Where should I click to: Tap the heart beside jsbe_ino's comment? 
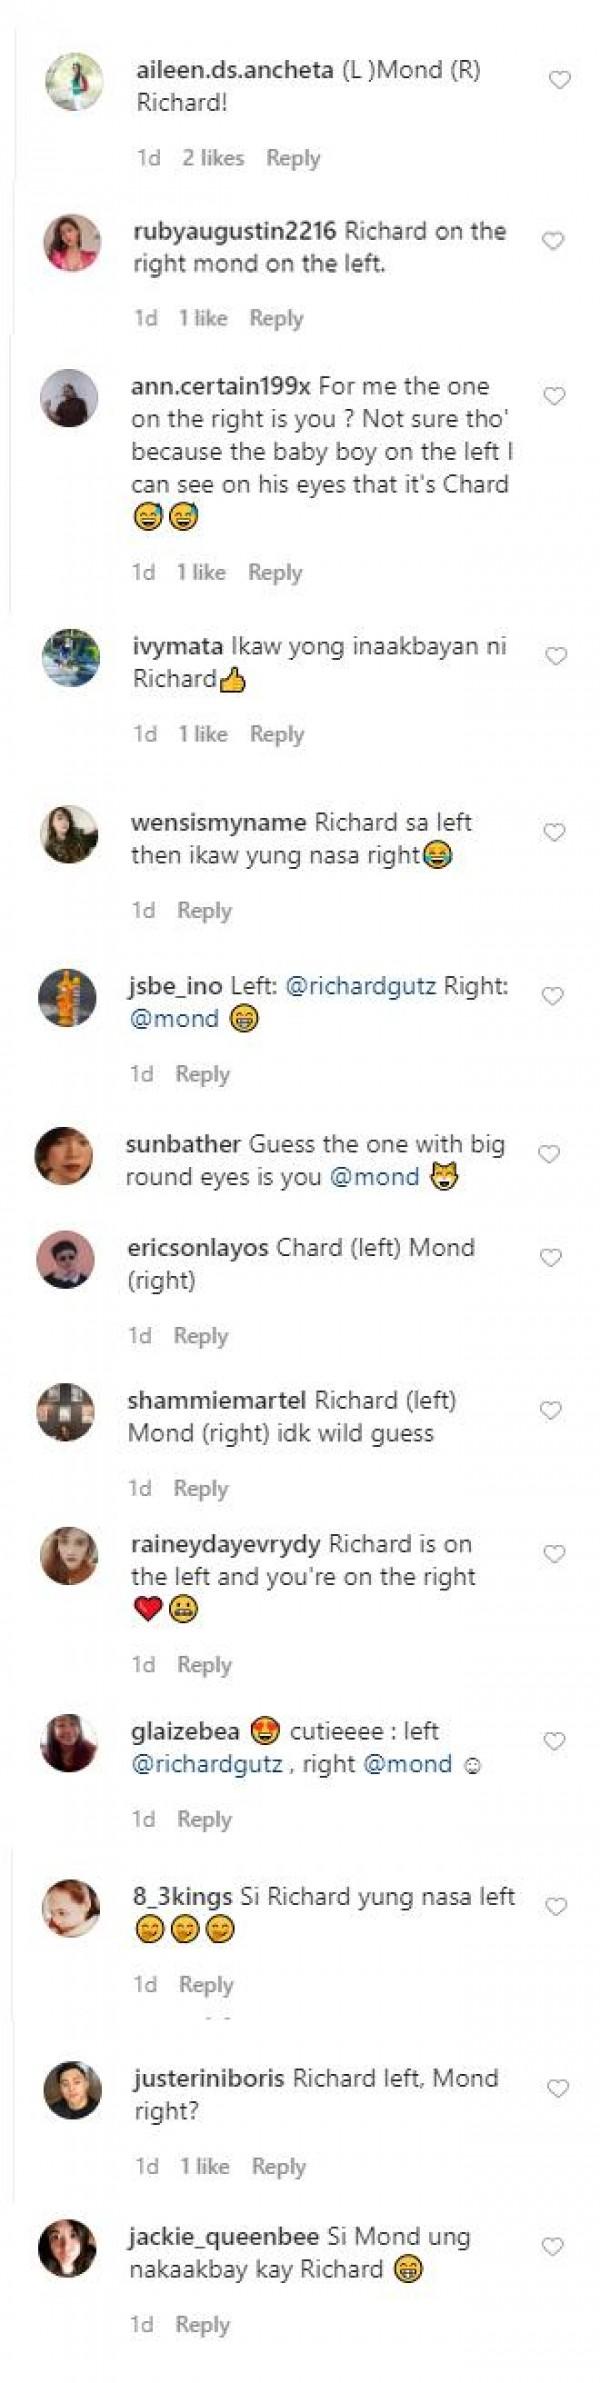[x=552, y=996]
